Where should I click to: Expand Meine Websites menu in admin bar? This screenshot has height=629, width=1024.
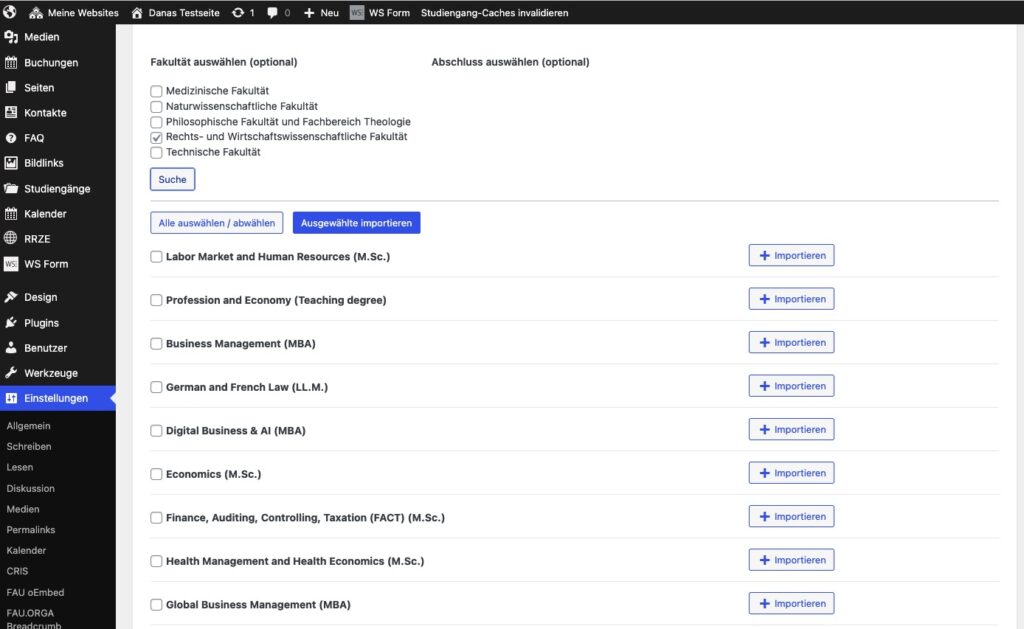[73, 13]
